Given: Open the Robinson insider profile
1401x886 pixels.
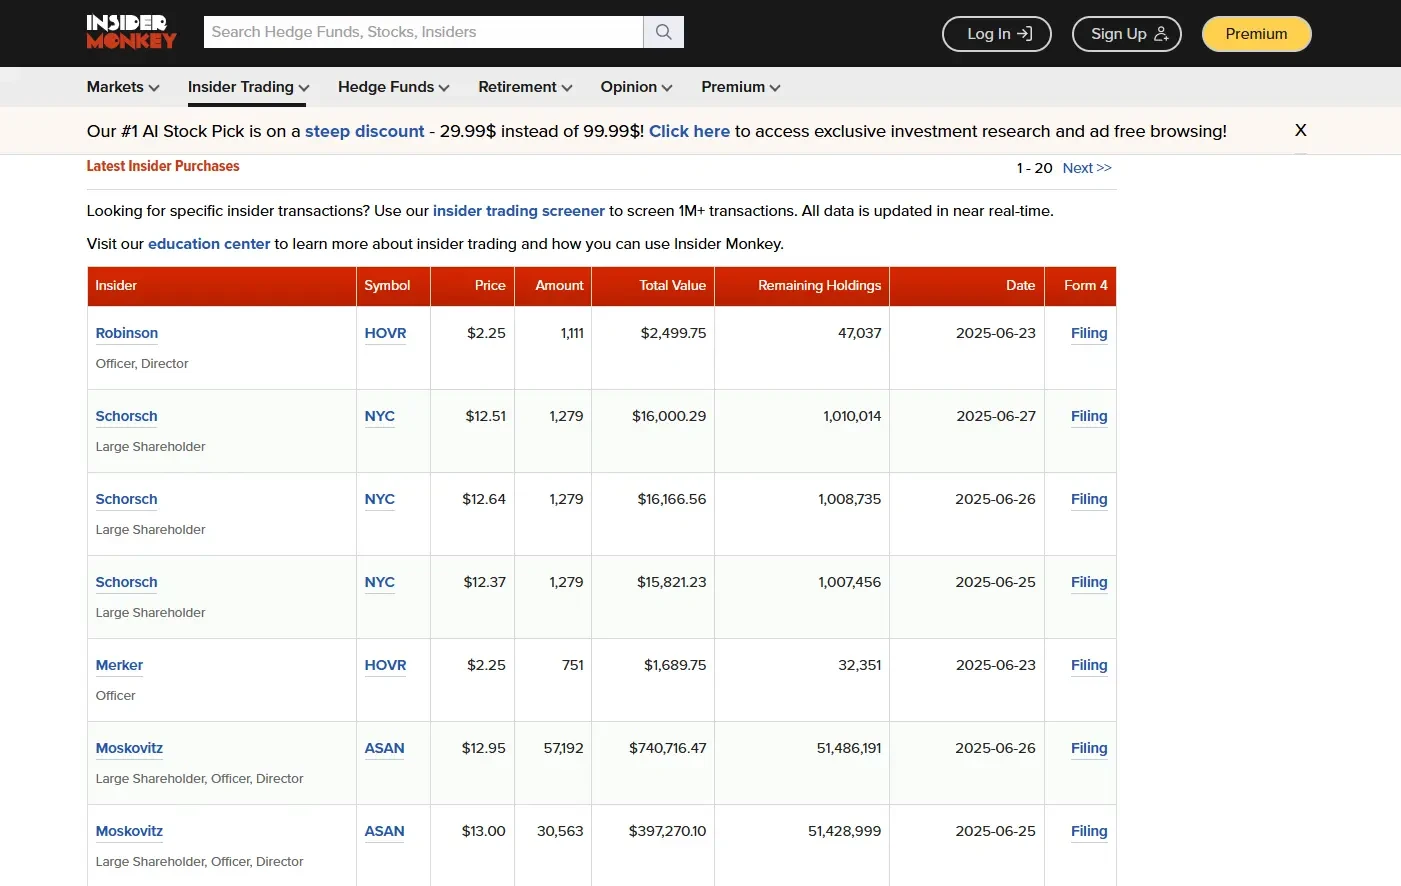Looking at the screenshot, I should (x=127, y=333).
